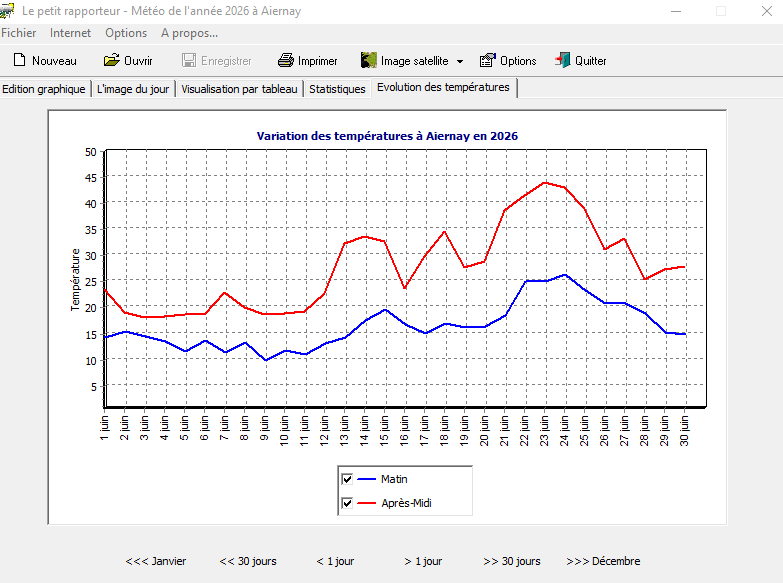Viewport: 783px width, 583px height.
Task: Click the Enregistrer floppy disk icon
Action: tap(189, 60)
